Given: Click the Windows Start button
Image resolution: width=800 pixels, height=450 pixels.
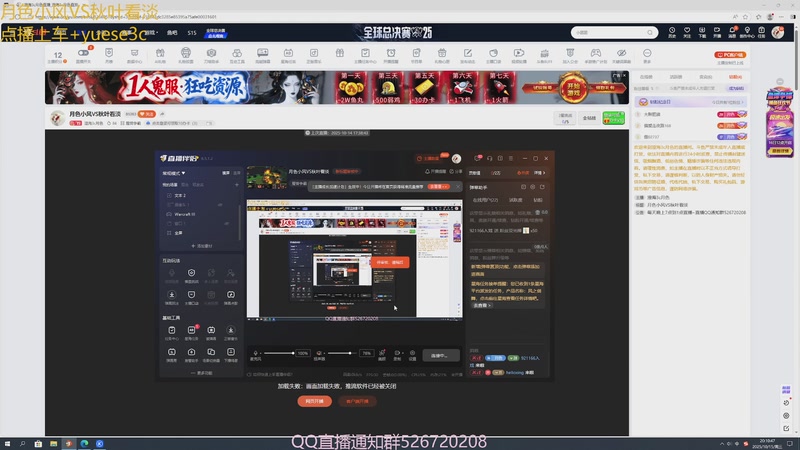Looking at the screenshot, I should 7,444.
